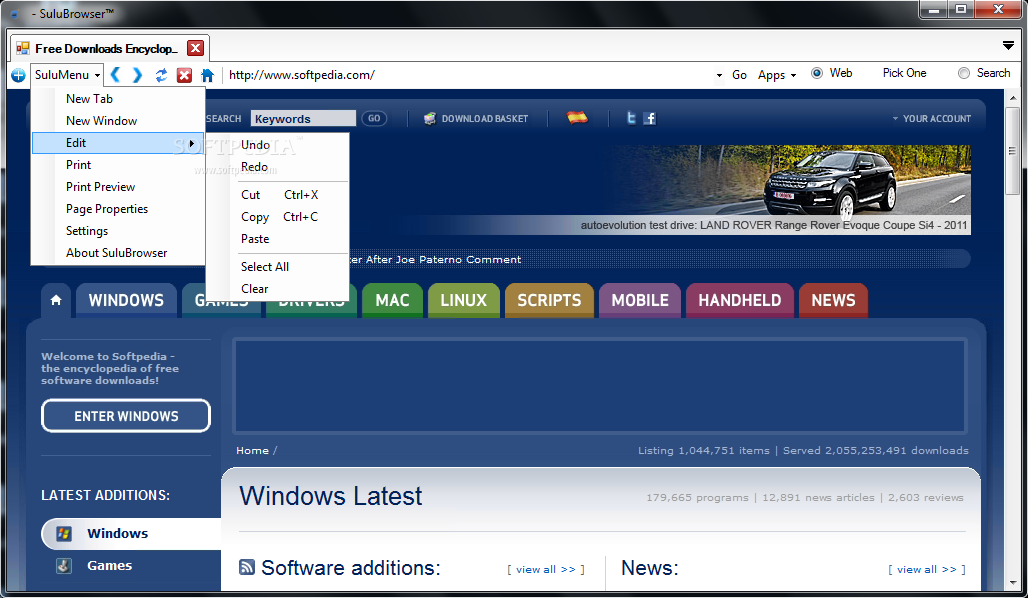Click Clear in the Edit submenu

[277, 289]
